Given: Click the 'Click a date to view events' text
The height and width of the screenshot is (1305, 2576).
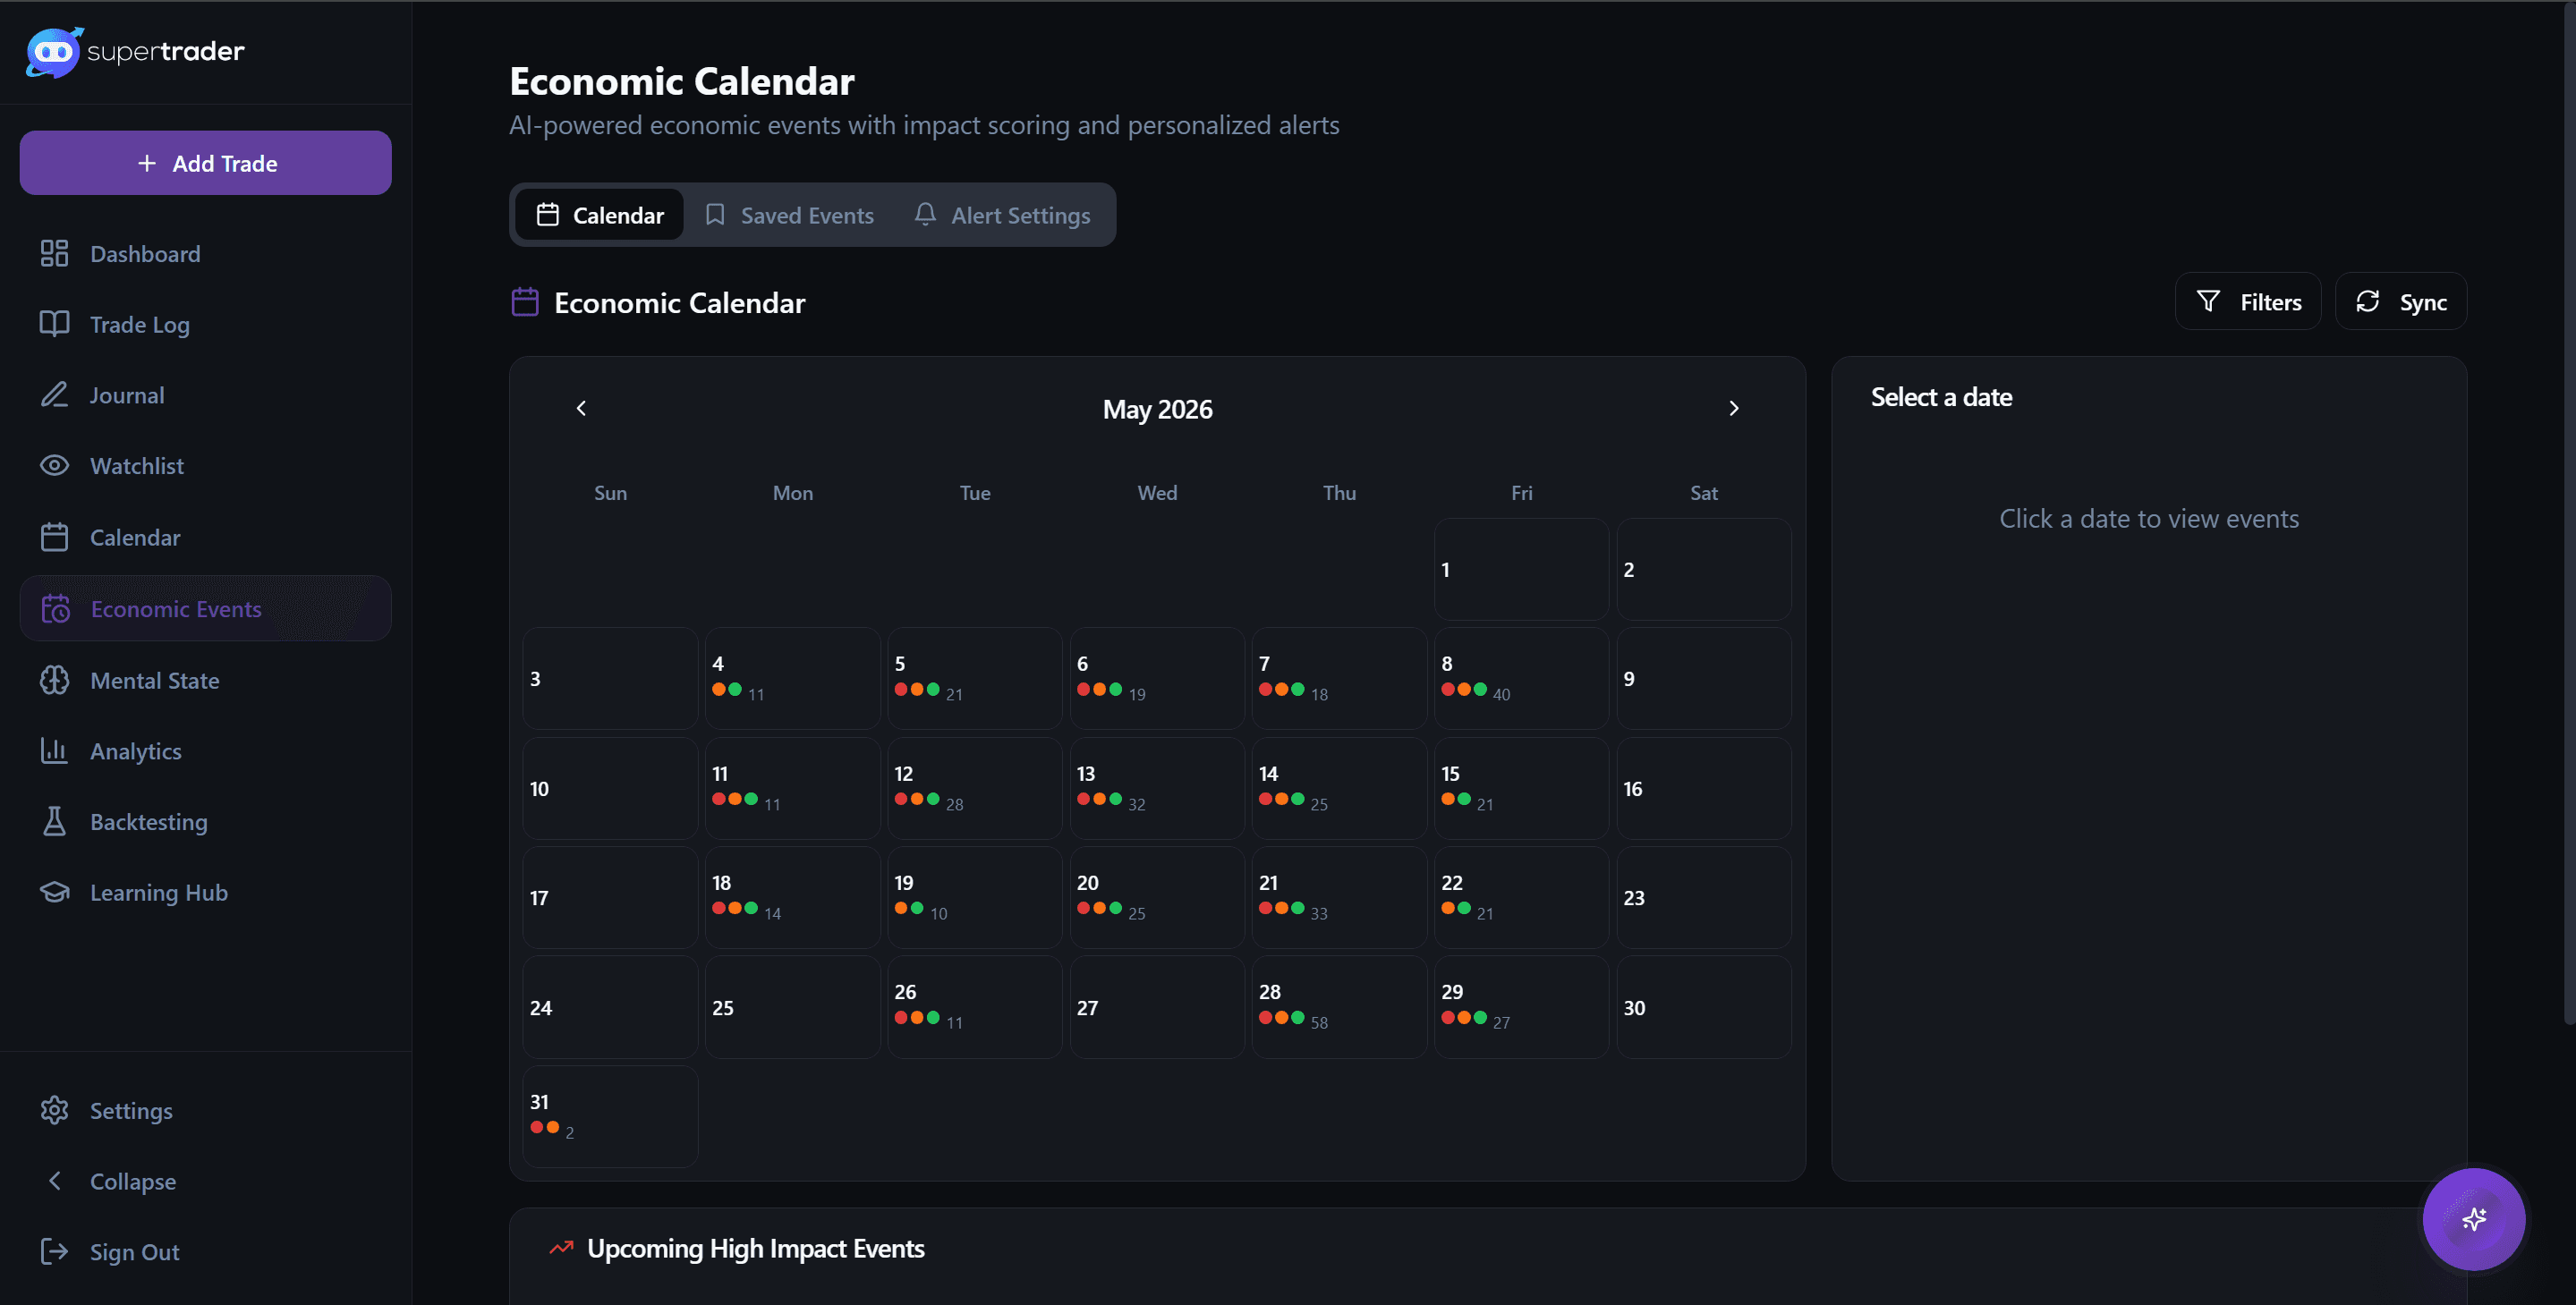Looking at the screenshot, I should tap(2148, 518).
